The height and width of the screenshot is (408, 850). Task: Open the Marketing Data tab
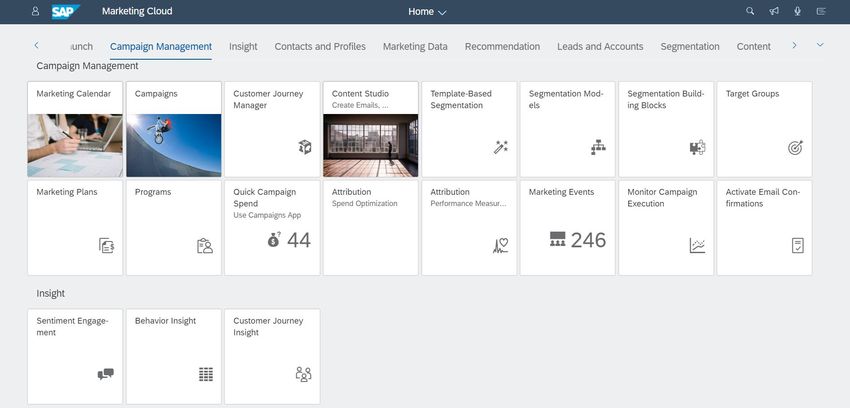[415, 47]
